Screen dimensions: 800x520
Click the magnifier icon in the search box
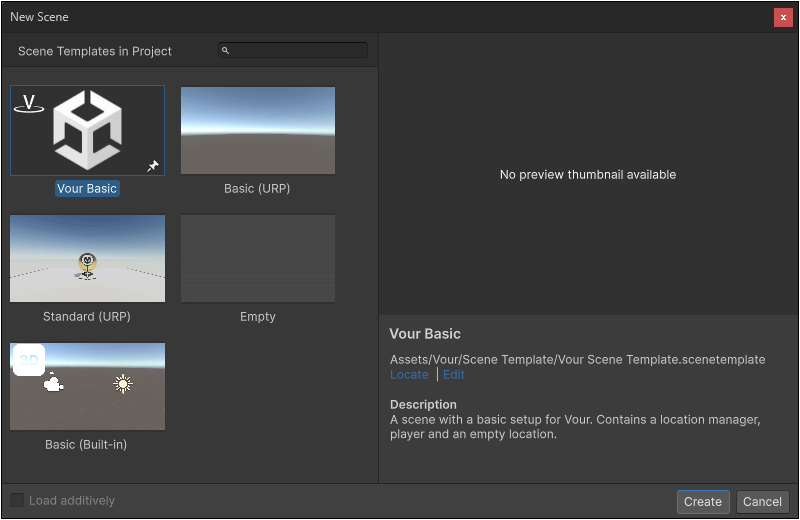(x=226, y=50)
